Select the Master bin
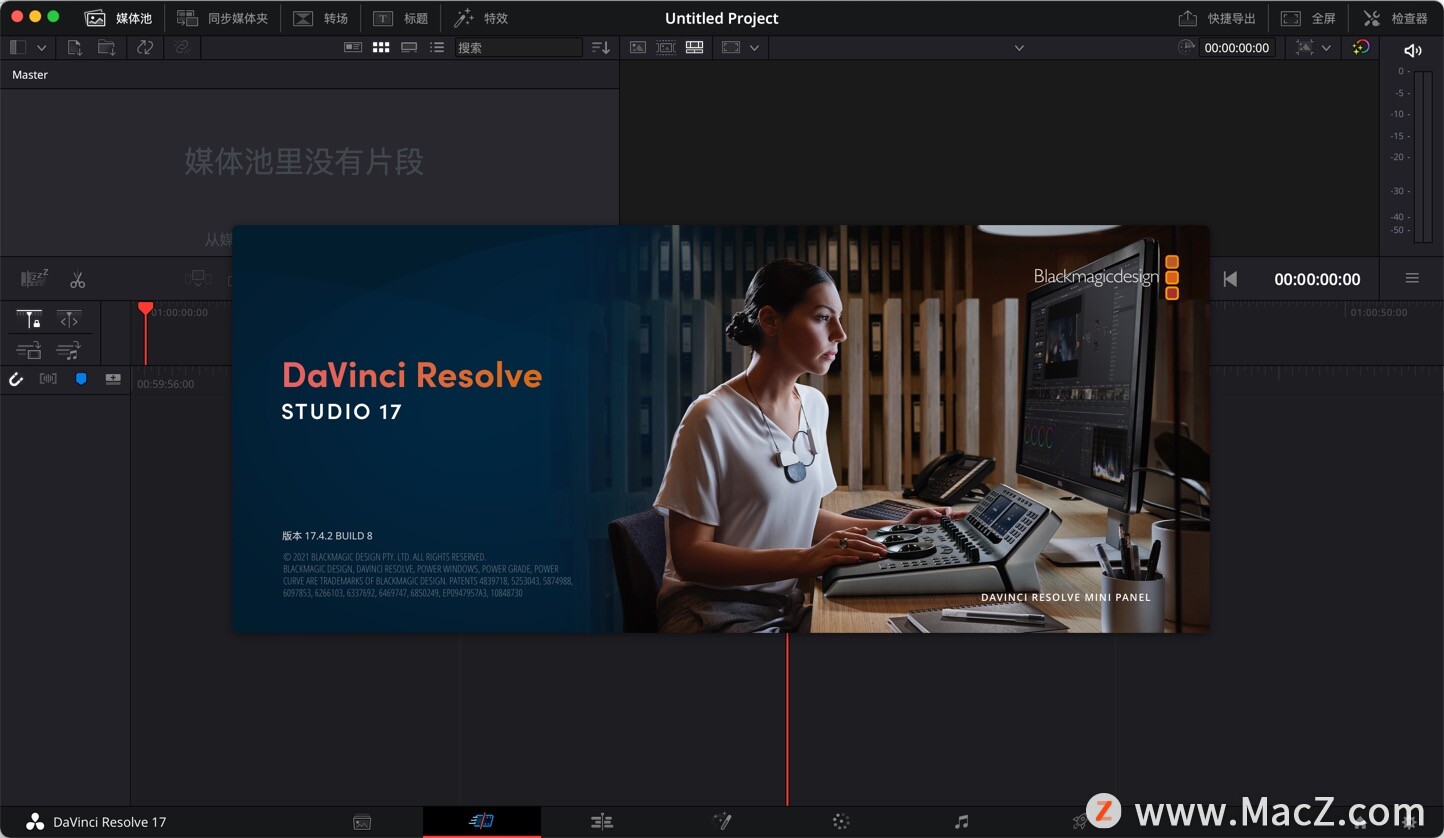1444x838 pixels. coord(30,75)
